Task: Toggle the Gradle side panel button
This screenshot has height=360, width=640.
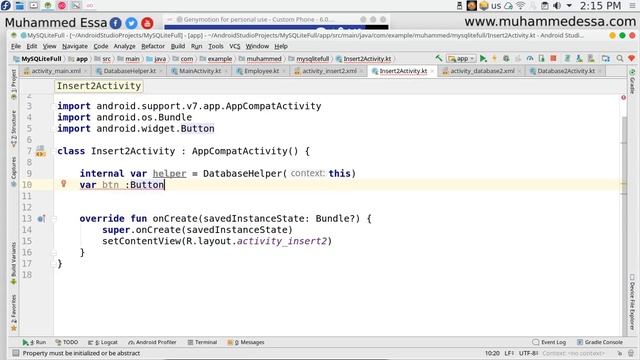Action: click(632, 81)
